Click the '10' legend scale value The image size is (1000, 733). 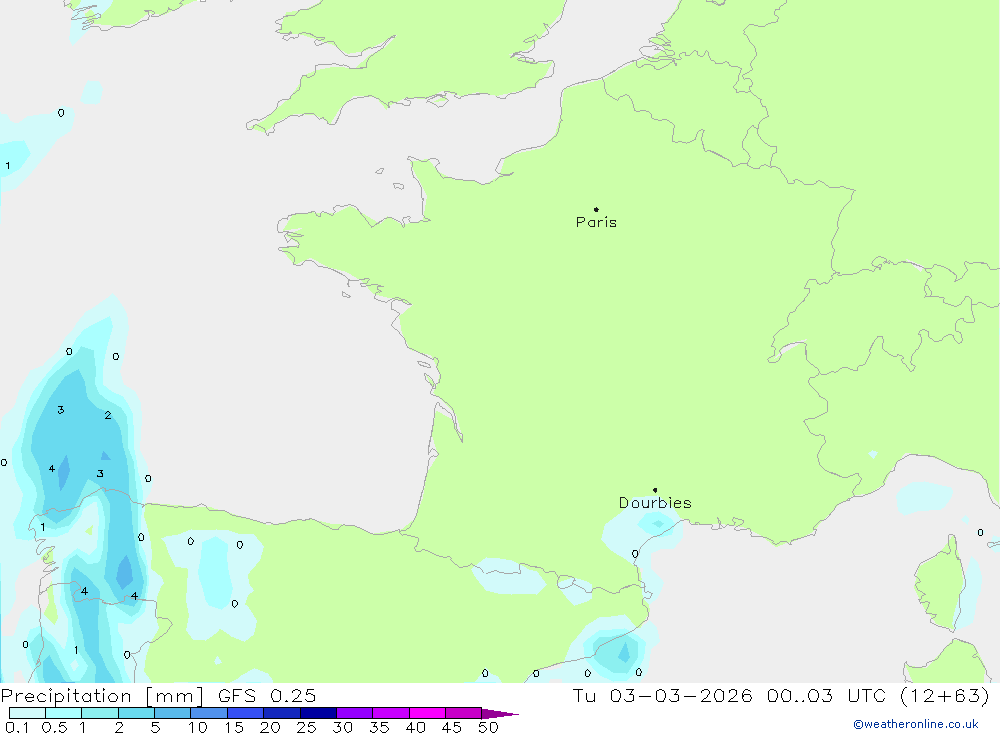point(198,727)
